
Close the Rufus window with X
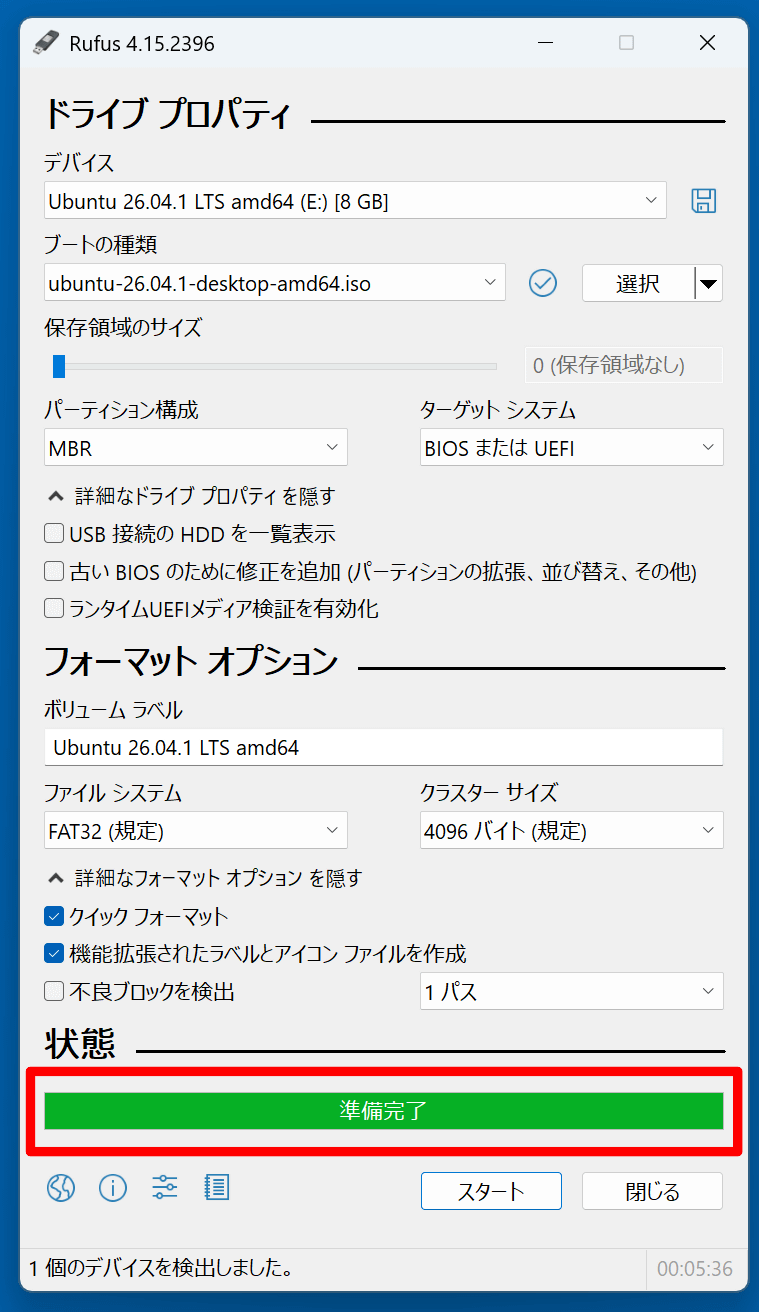tap(707, 43)
